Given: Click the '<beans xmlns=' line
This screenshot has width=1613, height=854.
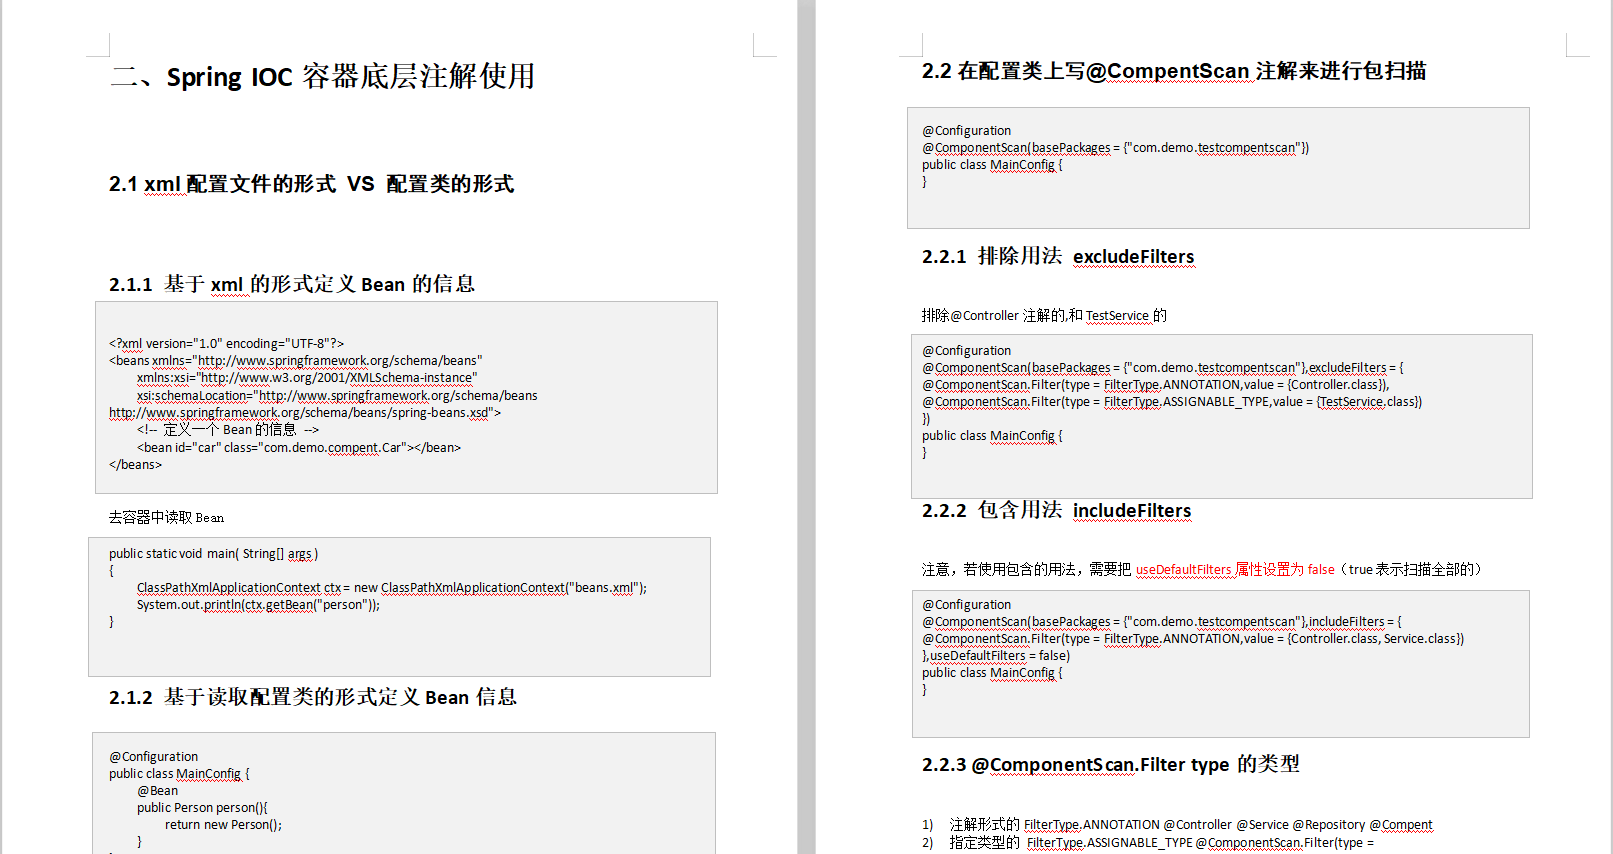Looking at the screenshot, I should tap(296, 360).
